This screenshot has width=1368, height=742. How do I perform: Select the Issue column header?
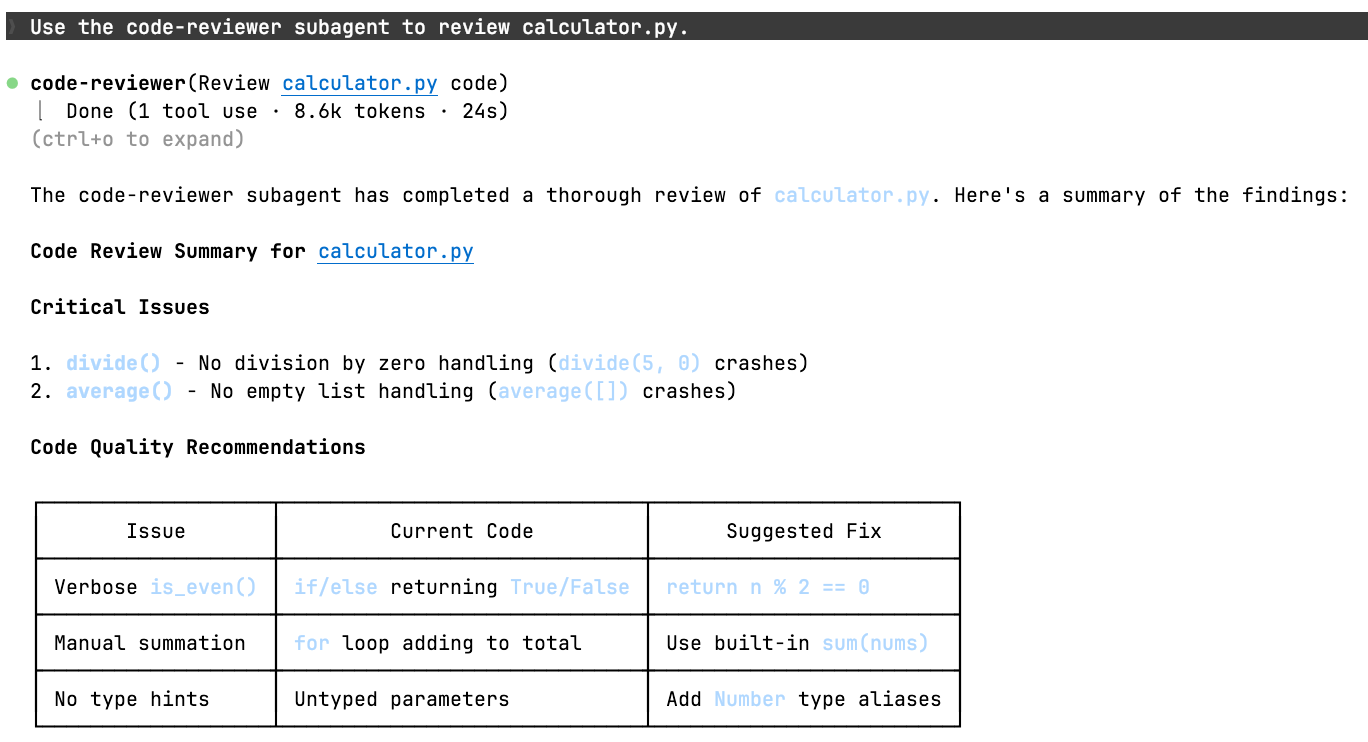click(156, 531)
